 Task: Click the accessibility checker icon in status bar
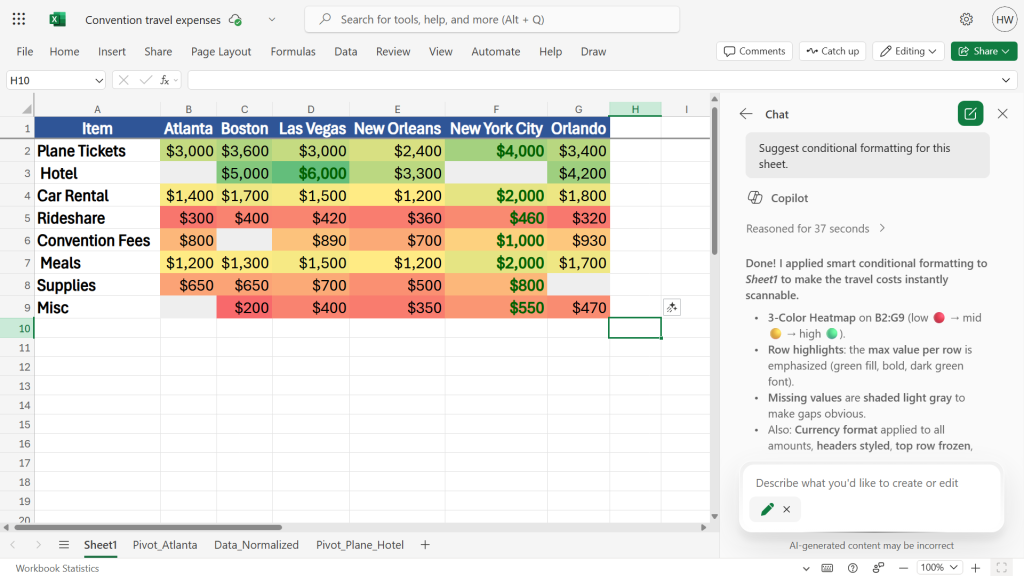pos(878,567)
